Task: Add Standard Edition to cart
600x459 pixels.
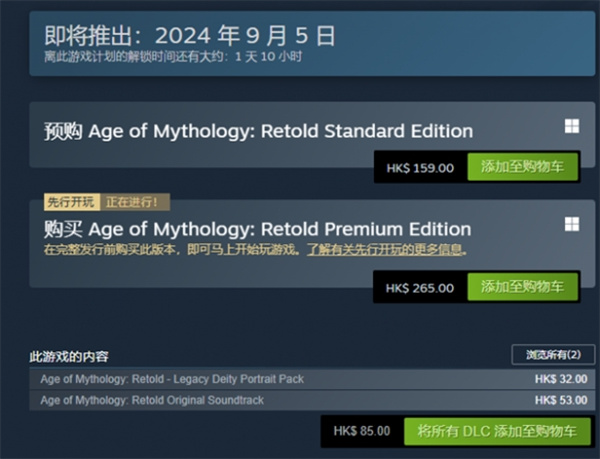Action: pos(522,167)
